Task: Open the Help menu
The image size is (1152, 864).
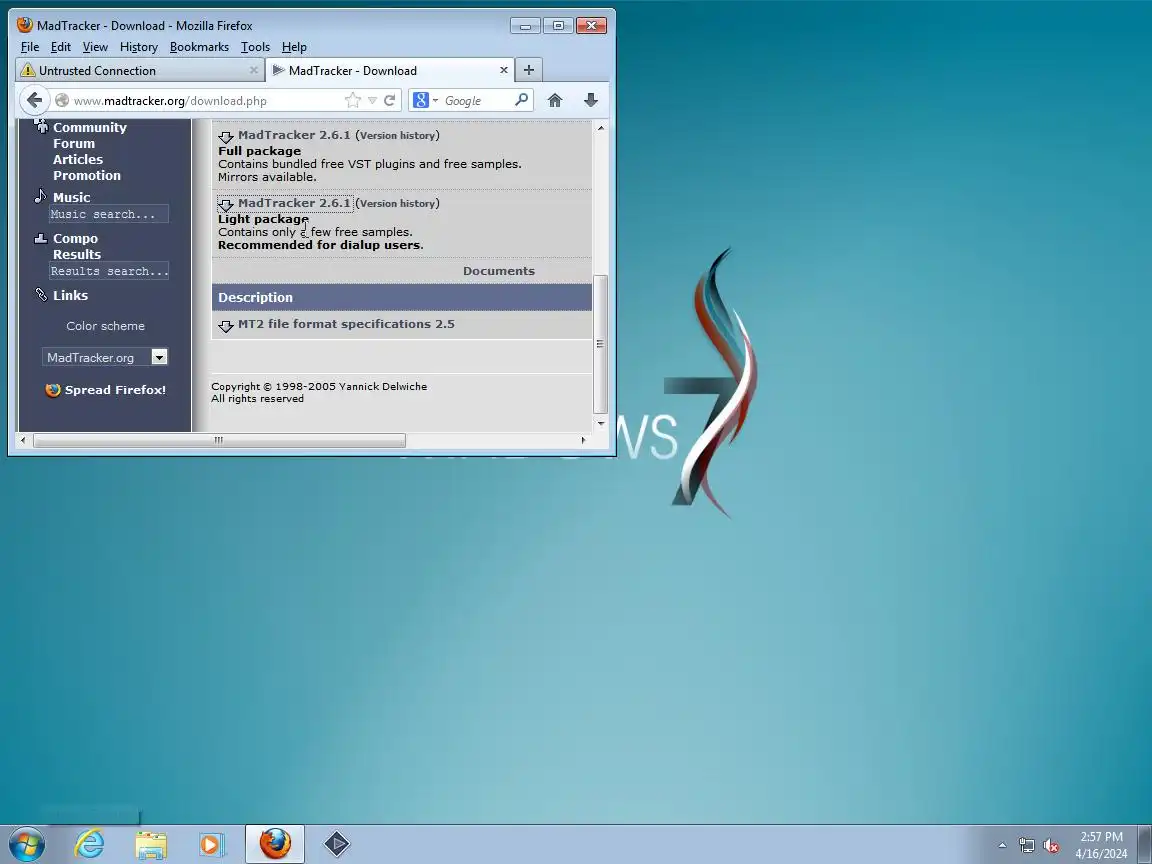Action: [x=294, y=47]
